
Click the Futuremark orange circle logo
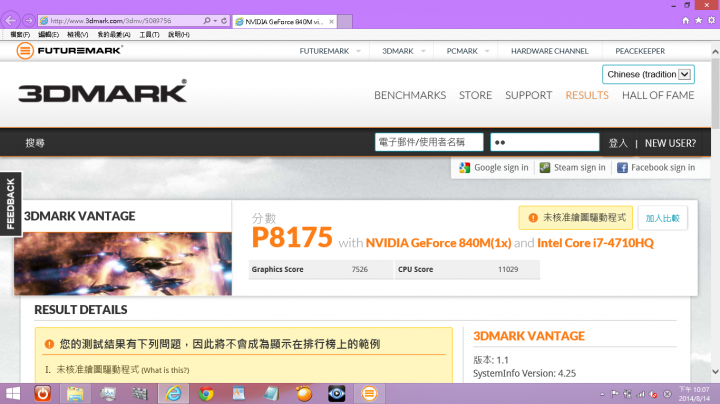[25, 50]
